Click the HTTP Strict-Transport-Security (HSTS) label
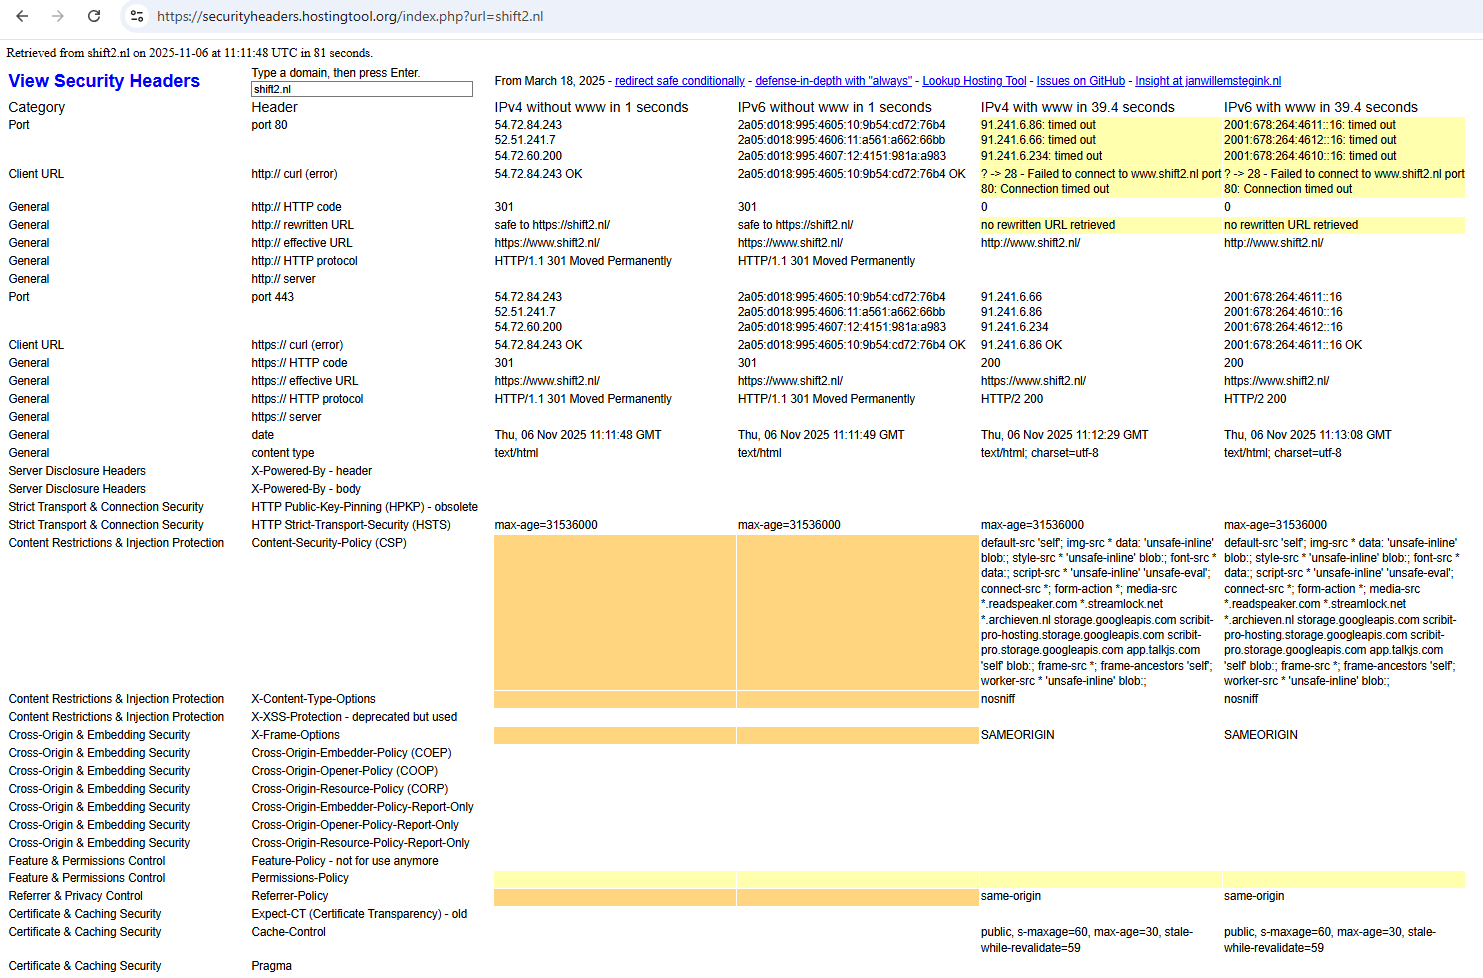 (x=350, y=525)
